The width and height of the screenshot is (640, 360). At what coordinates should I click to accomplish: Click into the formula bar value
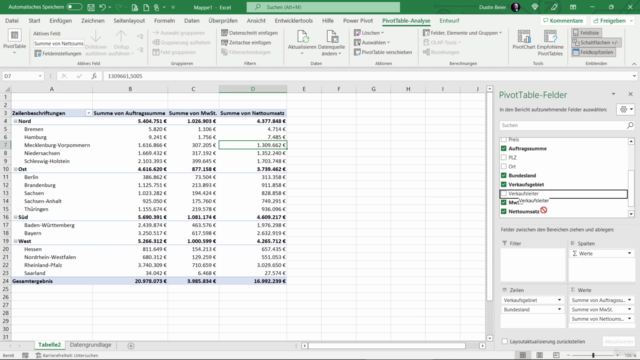pos(125,76)
